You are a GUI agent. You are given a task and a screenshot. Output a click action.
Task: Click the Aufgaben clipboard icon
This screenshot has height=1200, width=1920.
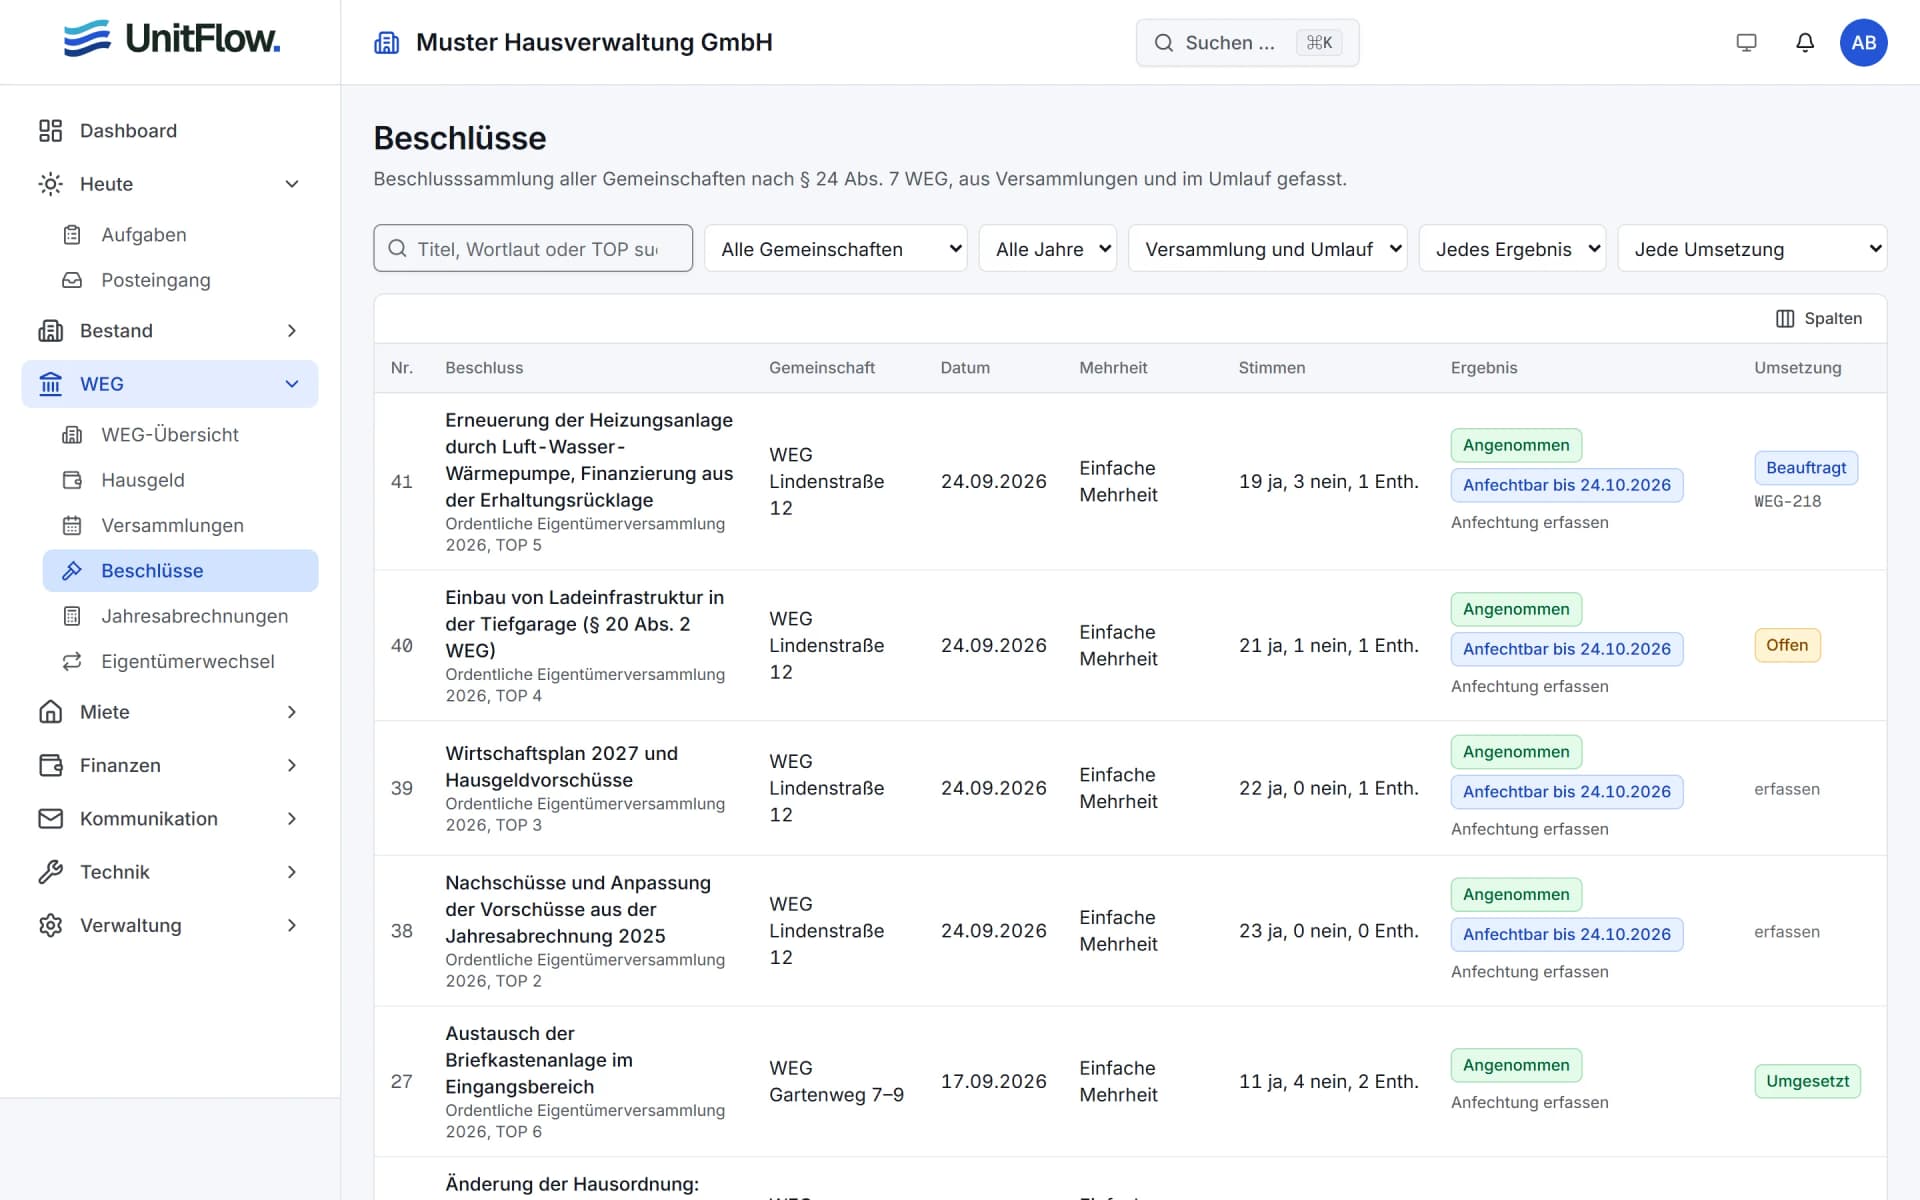point(72,235)
